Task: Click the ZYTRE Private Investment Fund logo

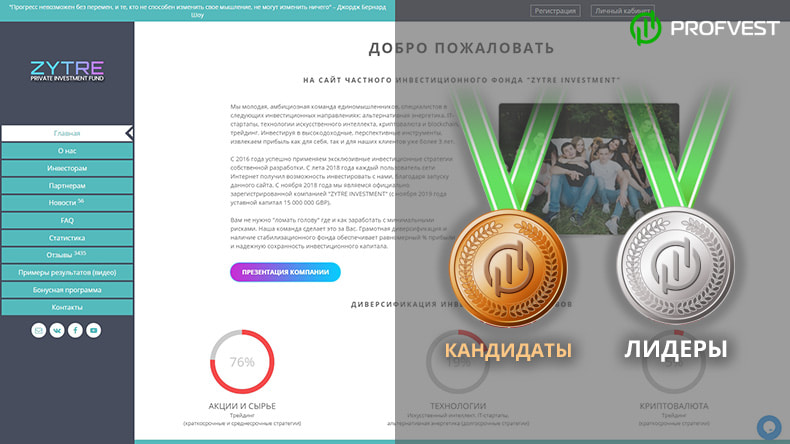Action: [x=67, y=71]
